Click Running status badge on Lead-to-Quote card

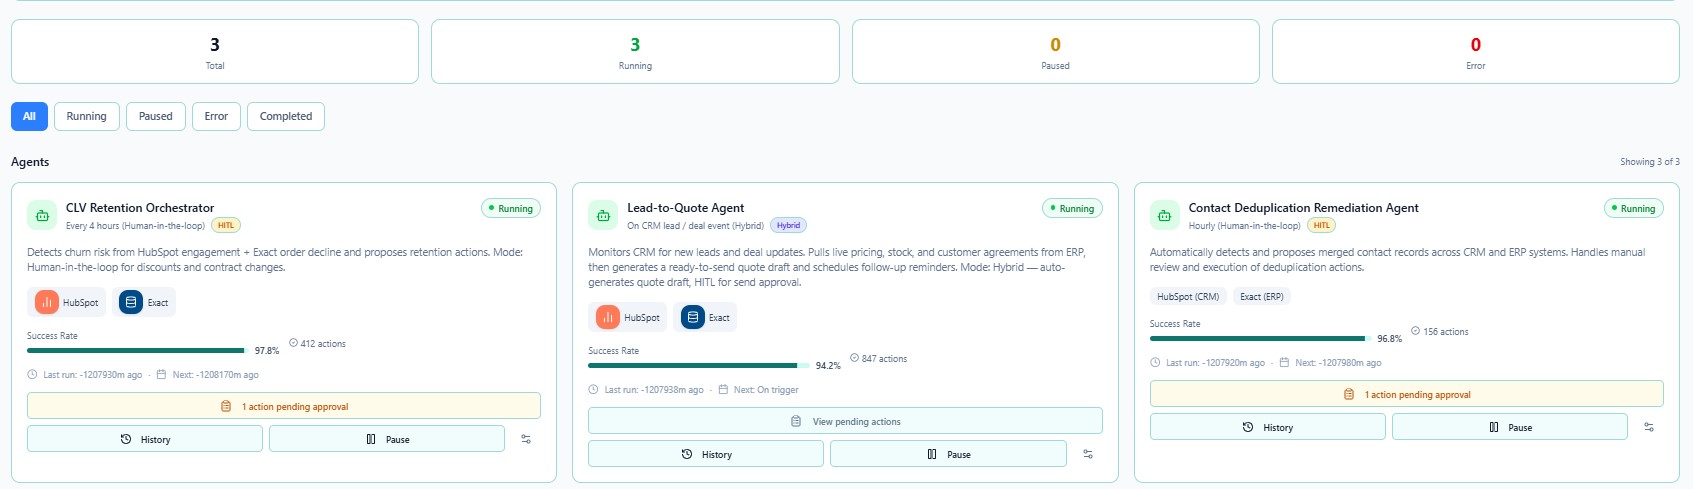point(1072,208)
